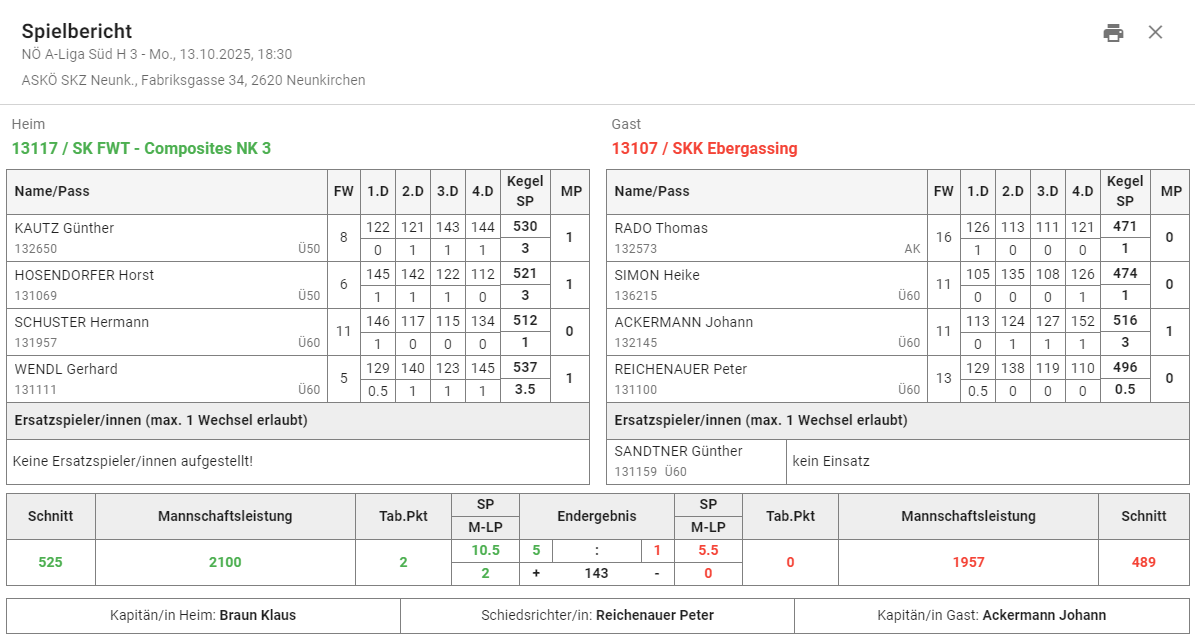This screenshot has height=641, width=1195.
Task: Click home pass number 132650
Action: point(36,248)
